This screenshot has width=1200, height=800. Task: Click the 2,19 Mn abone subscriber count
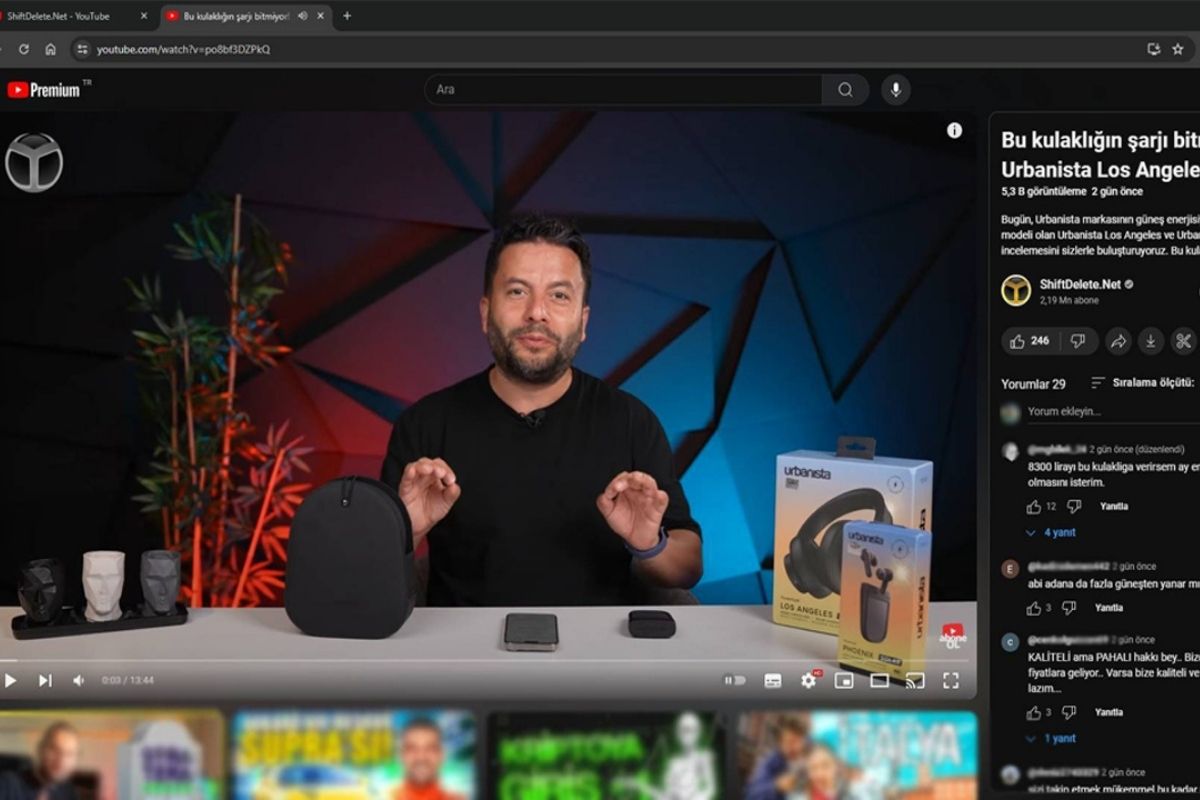click(1069, 300)
